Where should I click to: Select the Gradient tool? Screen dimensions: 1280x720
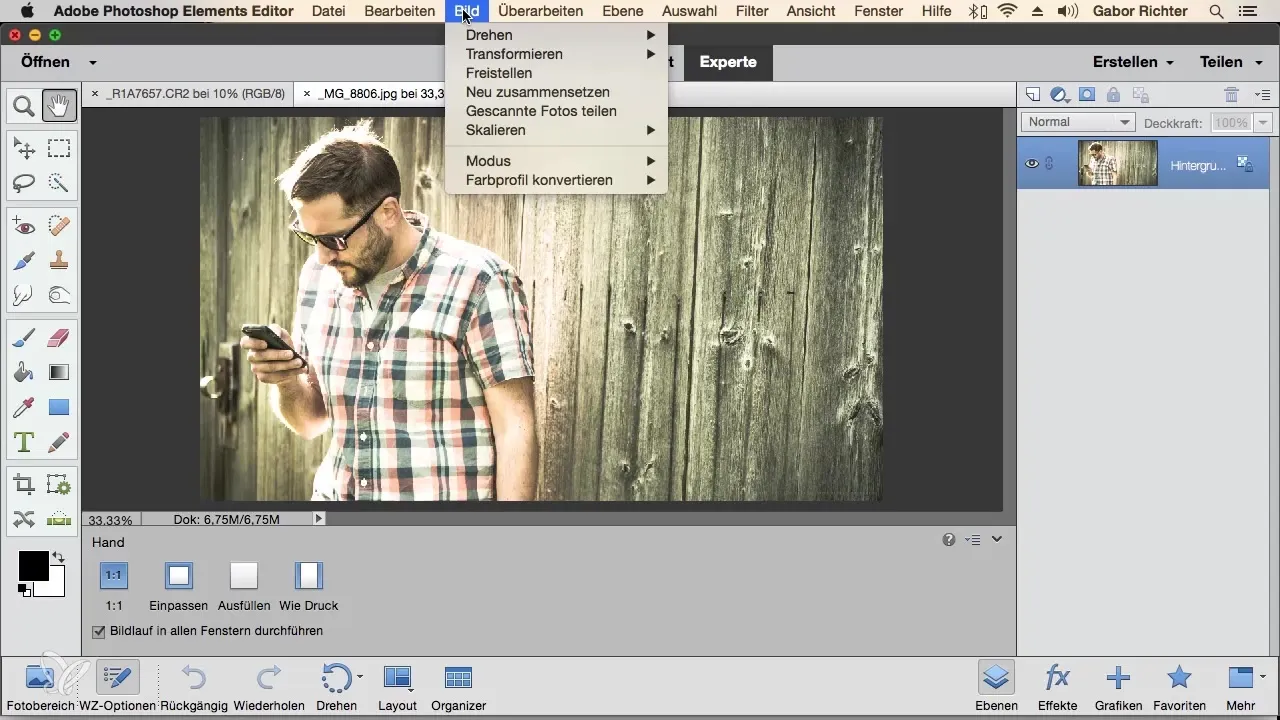click(x=59, y=373)
